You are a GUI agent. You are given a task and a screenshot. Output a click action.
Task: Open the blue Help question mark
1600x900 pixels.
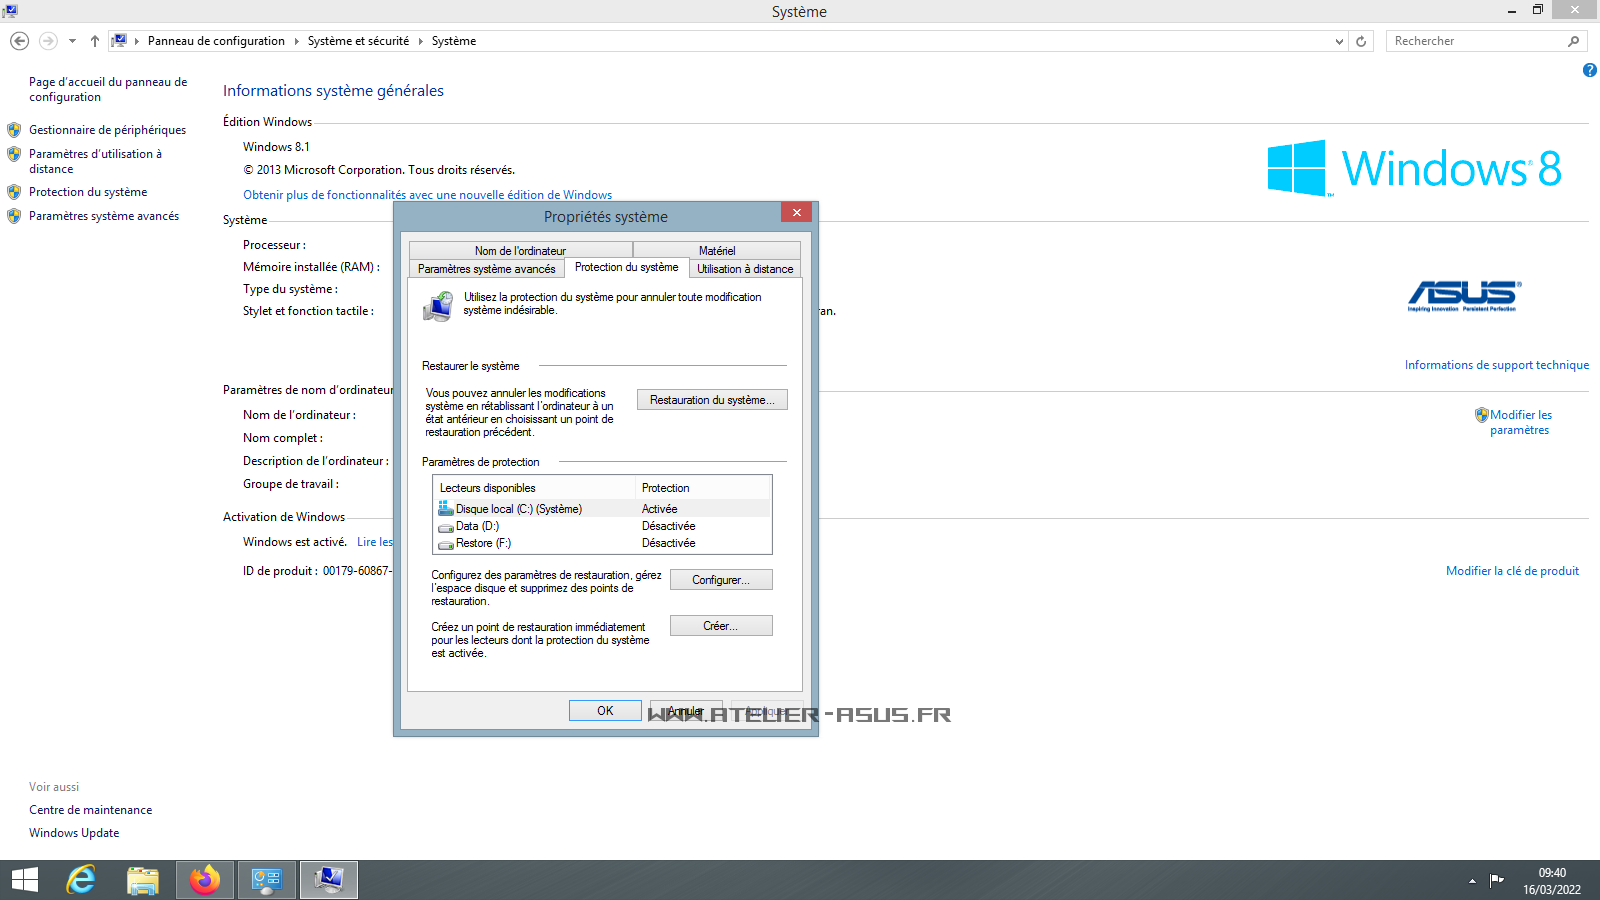point(1589,70)
